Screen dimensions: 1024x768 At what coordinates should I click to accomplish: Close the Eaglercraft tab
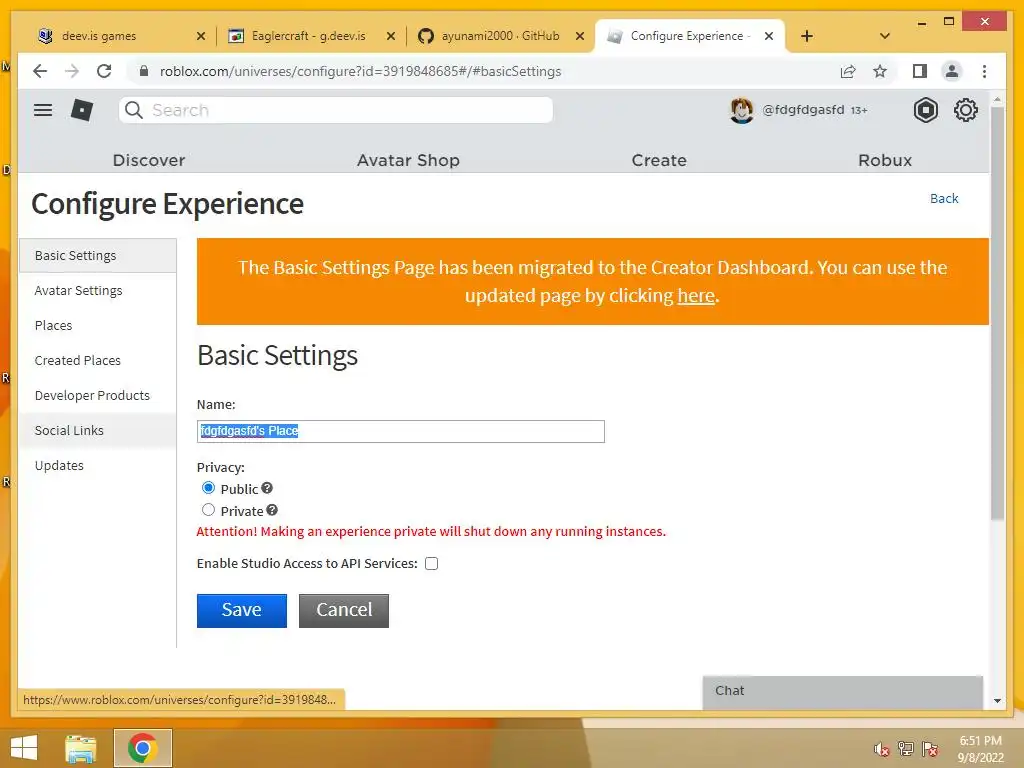click(391, 36)
